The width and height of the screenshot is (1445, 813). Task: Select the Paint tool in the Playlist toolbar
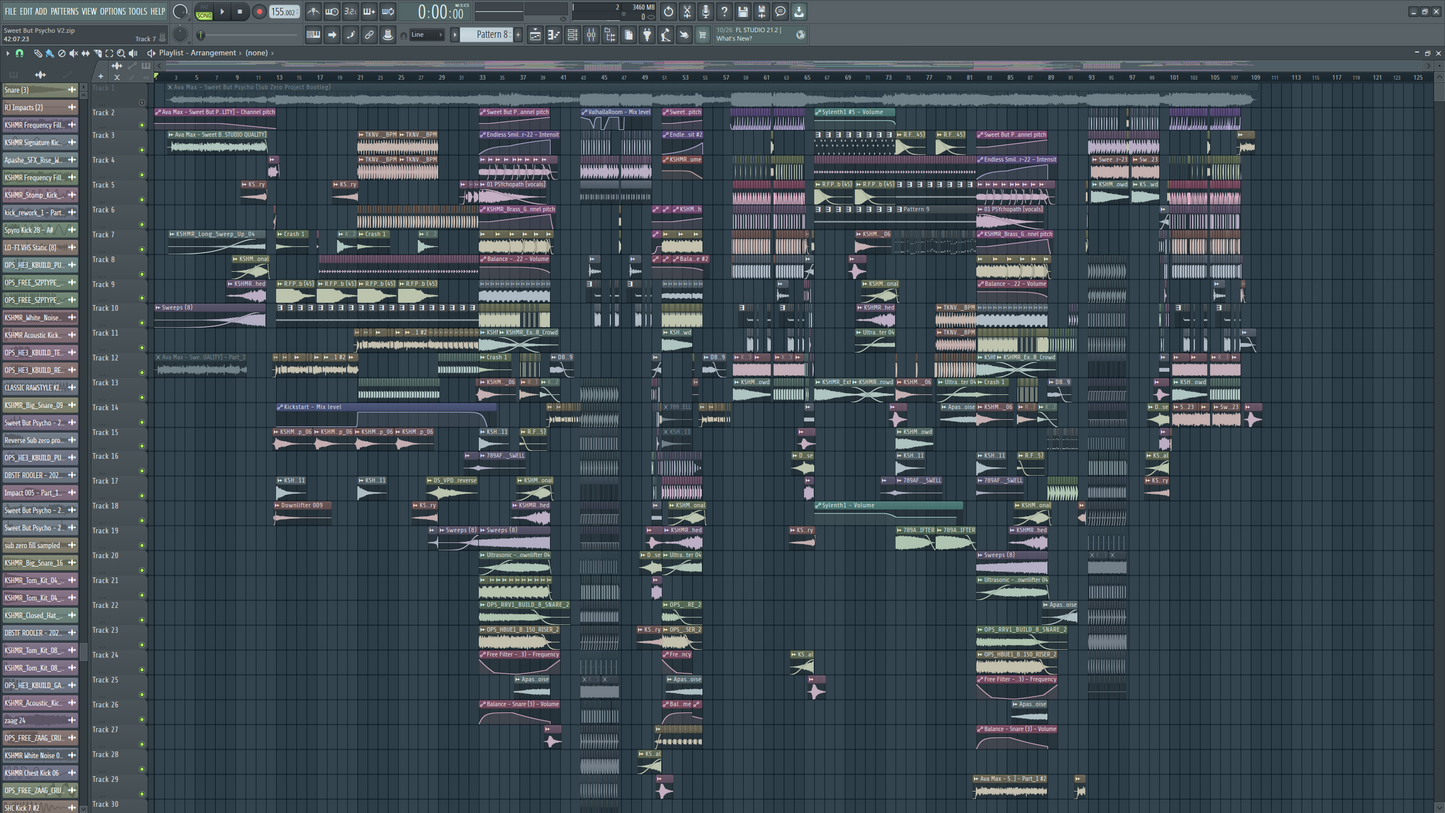tap(49, 53)
